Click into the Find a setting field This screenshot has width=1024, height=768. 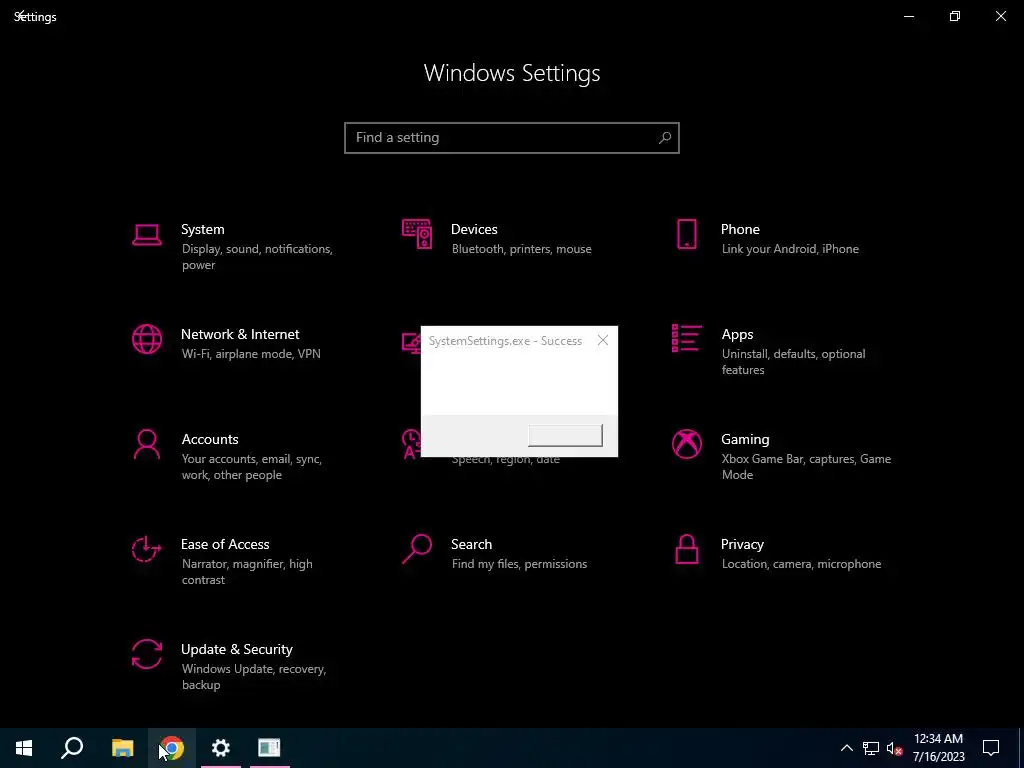click(x=512, y=138)
